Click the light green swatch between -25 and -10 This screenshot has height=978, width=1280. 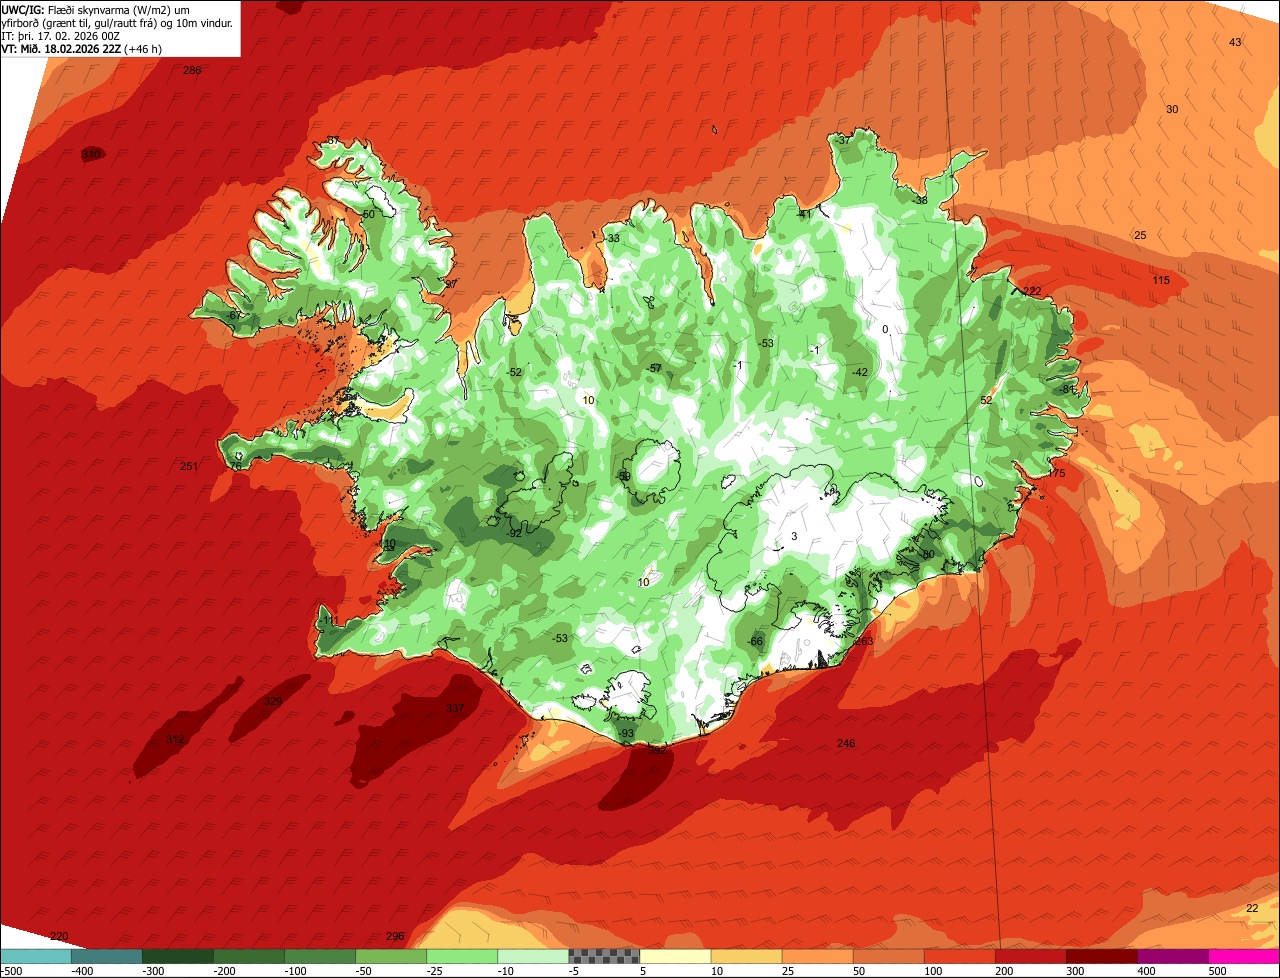pos(462,956)
